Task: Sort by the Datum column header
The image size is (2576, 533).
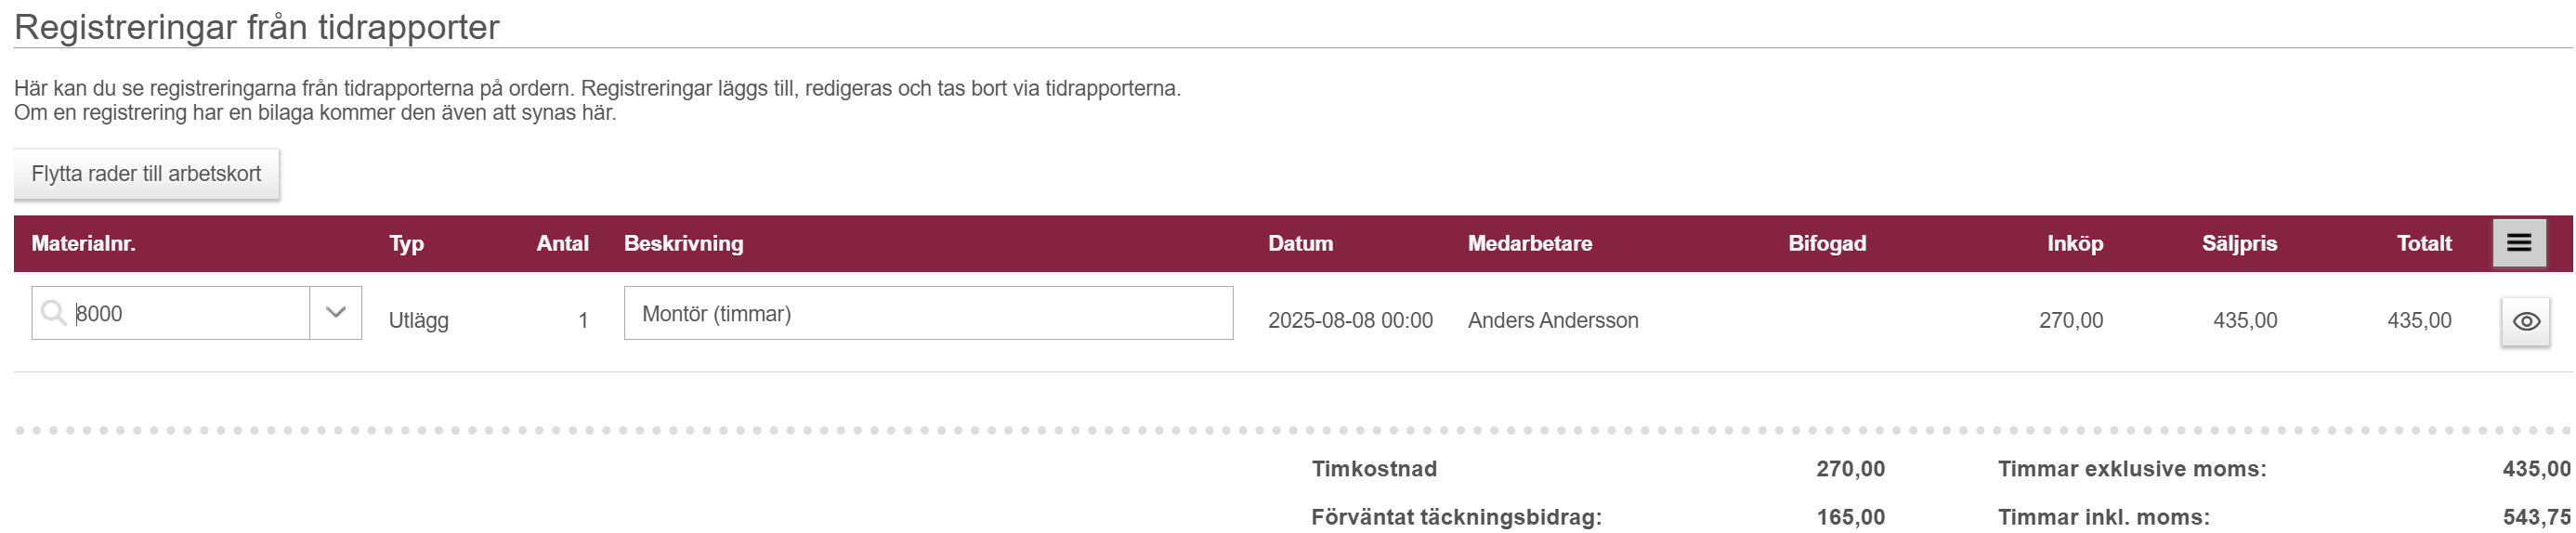Action: point(1300,243)
